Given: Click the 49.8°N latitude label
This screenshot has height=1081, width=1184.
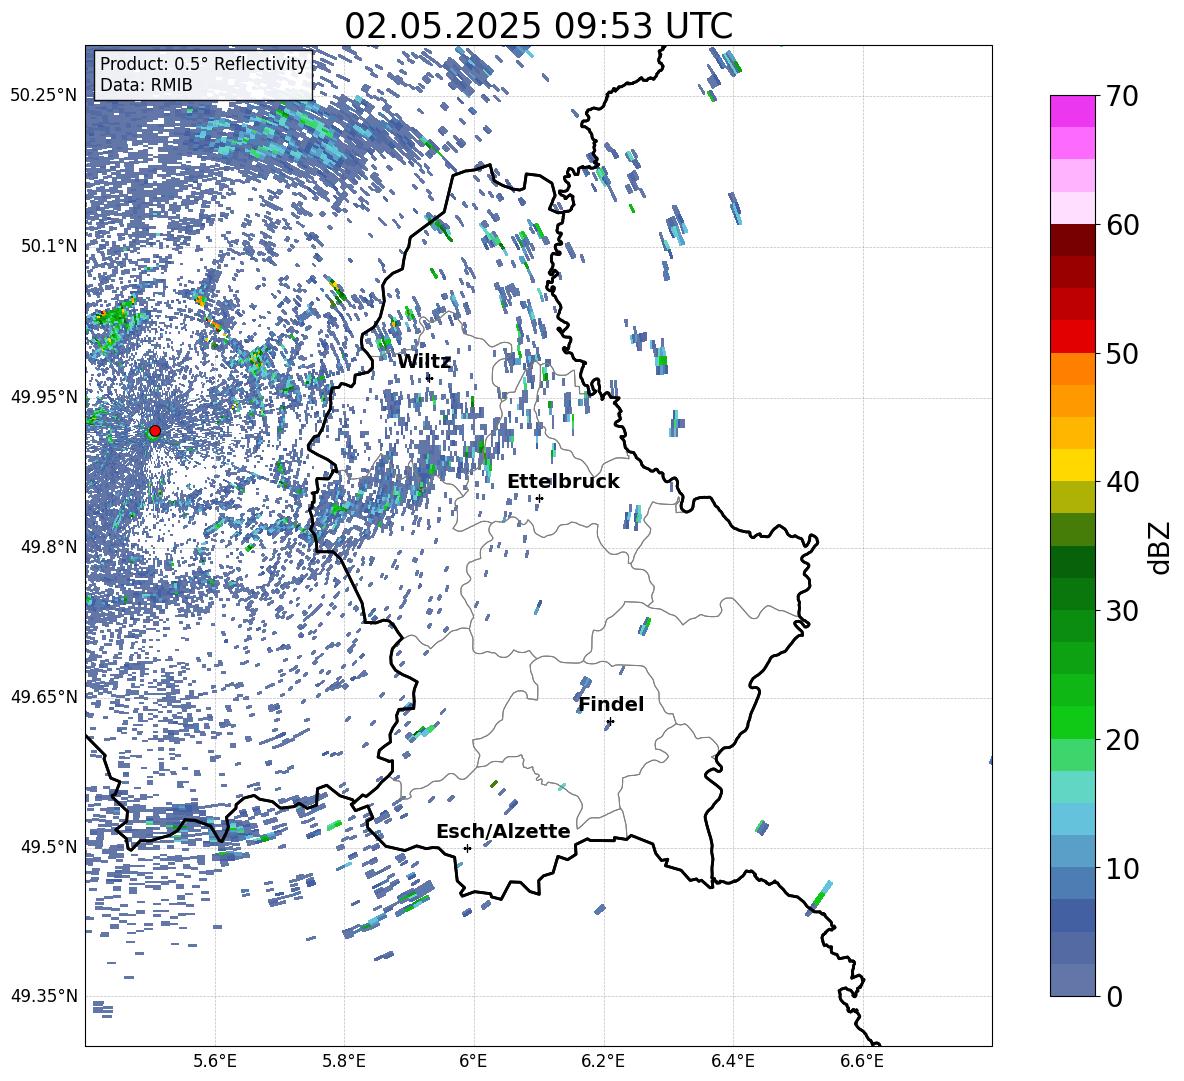Looking at the screenshot, I should (x=48, y=547).
